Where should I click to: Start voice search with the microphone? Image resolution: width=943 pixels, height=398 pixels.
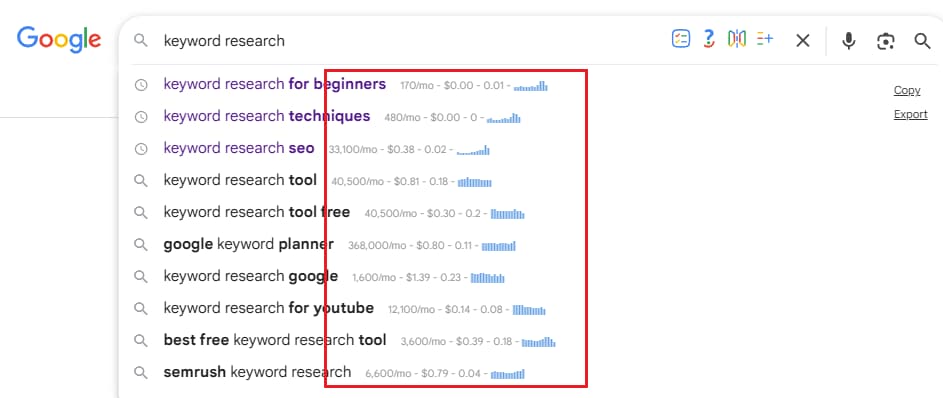(849, 41)
